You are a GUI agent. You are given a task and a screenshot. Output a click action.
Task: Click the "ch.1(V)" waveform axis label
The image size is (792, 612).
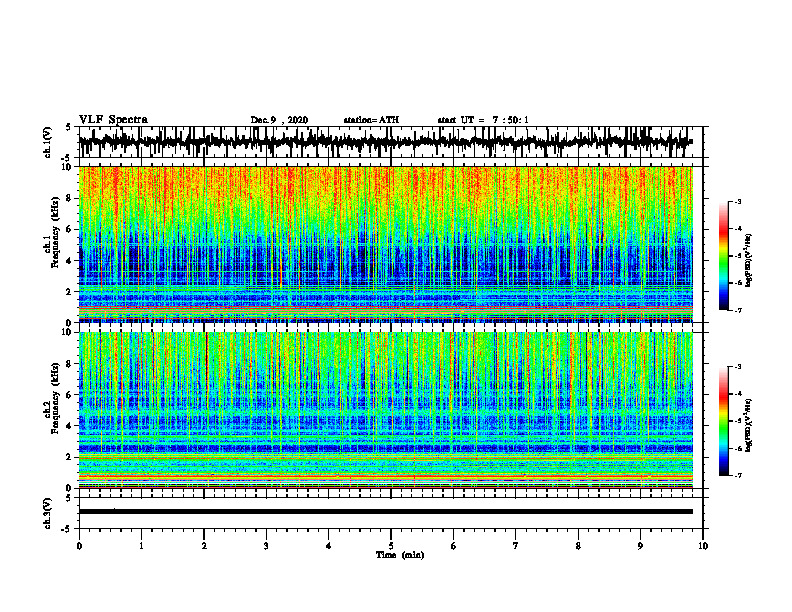[x=48, y=142]
